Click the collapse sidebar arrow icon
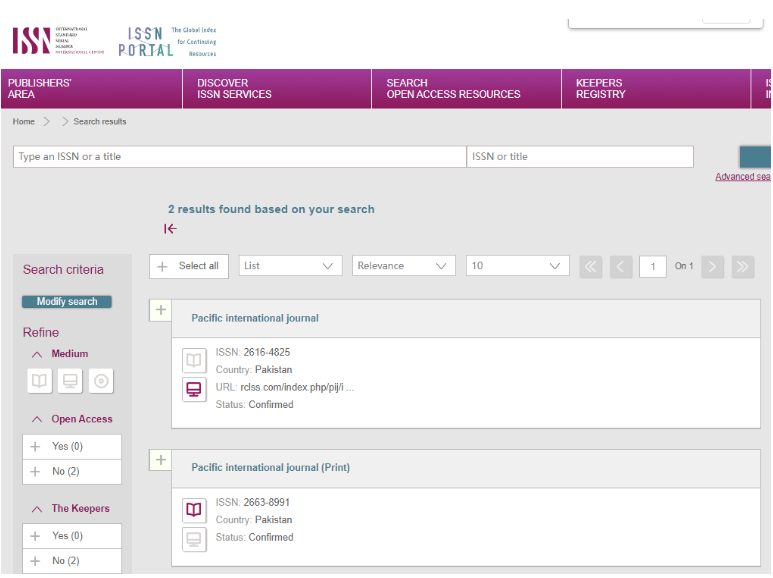This screenshot has height=578, width=773. coord(171,229)
